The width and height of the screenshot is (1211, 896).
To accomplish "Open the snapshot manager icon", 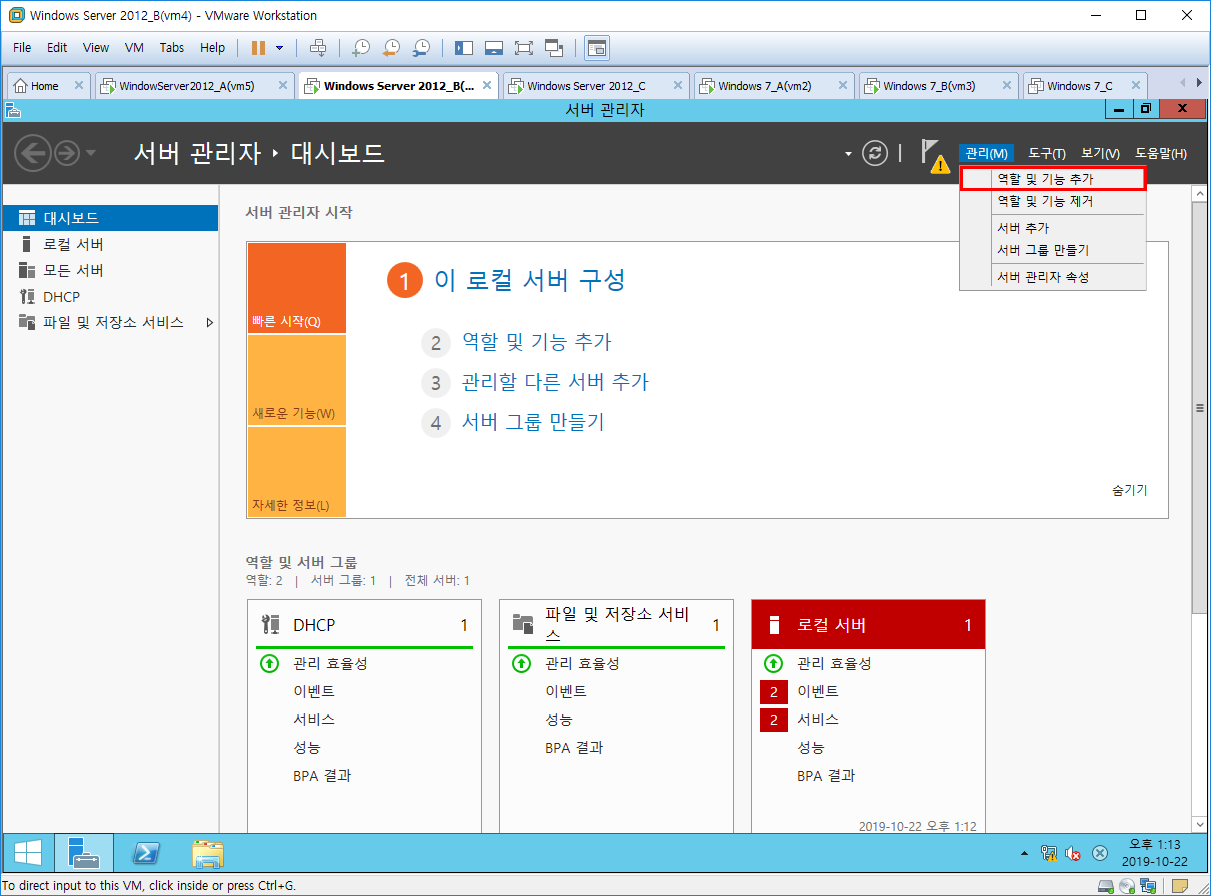I will [422, 47].
